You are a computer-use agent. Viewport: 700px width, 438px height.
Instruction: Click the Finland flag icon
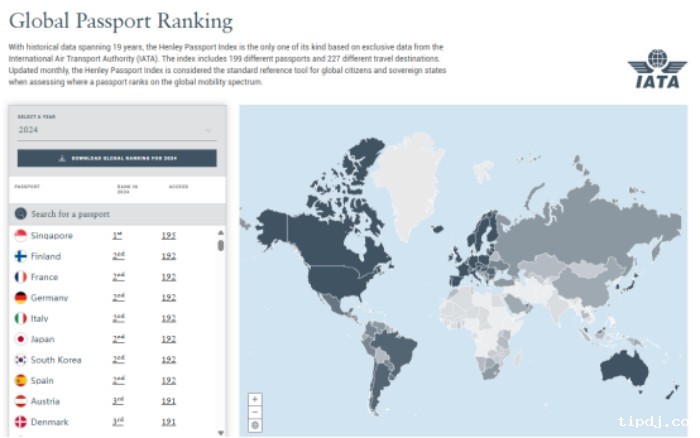point(20,257)
